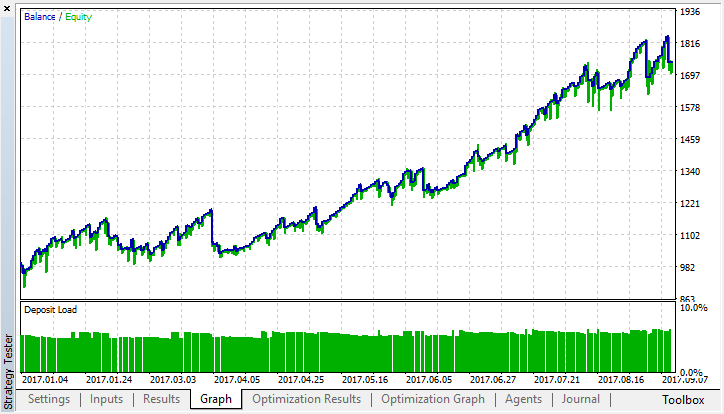Click the 2017.06.27 date label

click(x=493, y=379)
